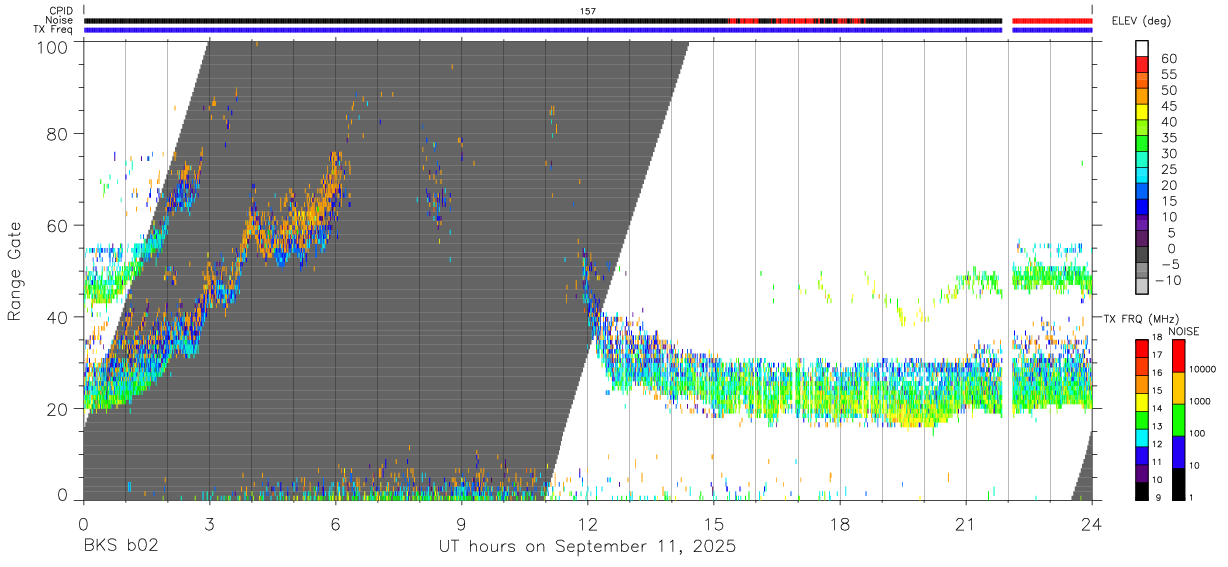Select the white top segment of ELEV colorbar
1228x567 pixels.
click(x=1142, y=48)
